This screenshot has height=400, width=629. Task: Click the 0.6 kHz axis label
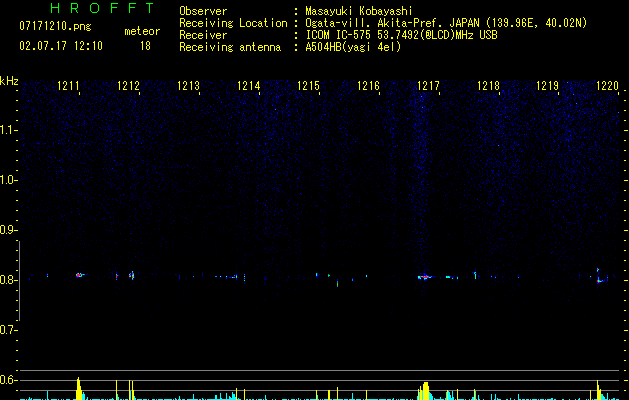(8, 380)
